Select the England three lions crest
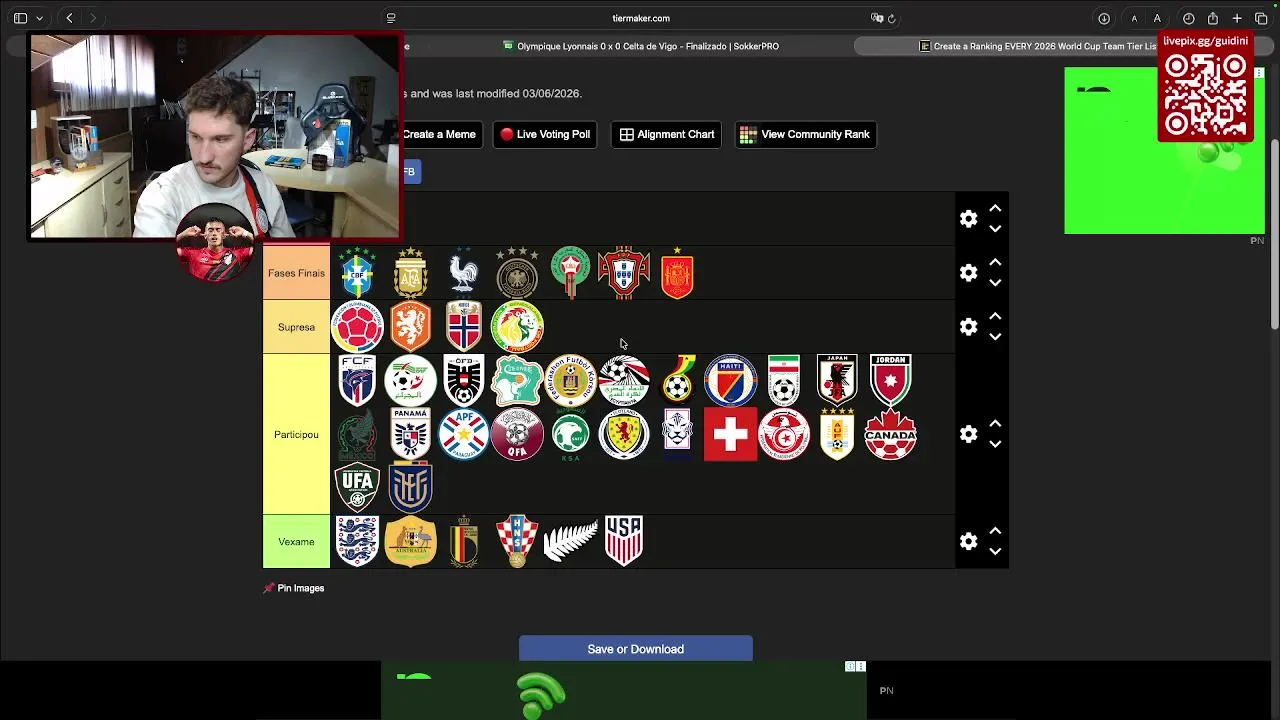1280x720 pixels. (357, 541)
